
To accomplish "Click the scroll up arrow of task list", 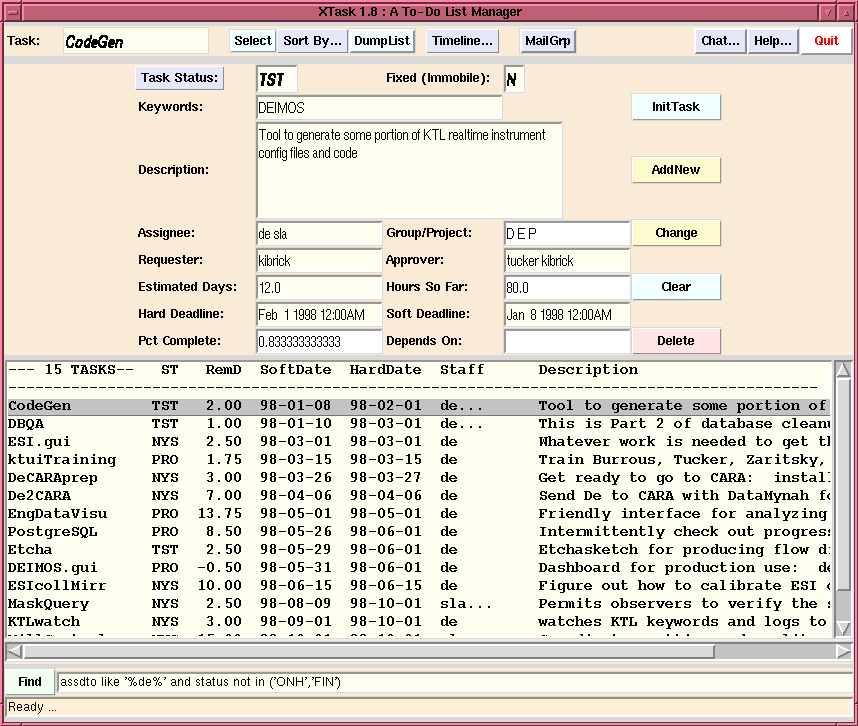I will [x=843, y=371].
